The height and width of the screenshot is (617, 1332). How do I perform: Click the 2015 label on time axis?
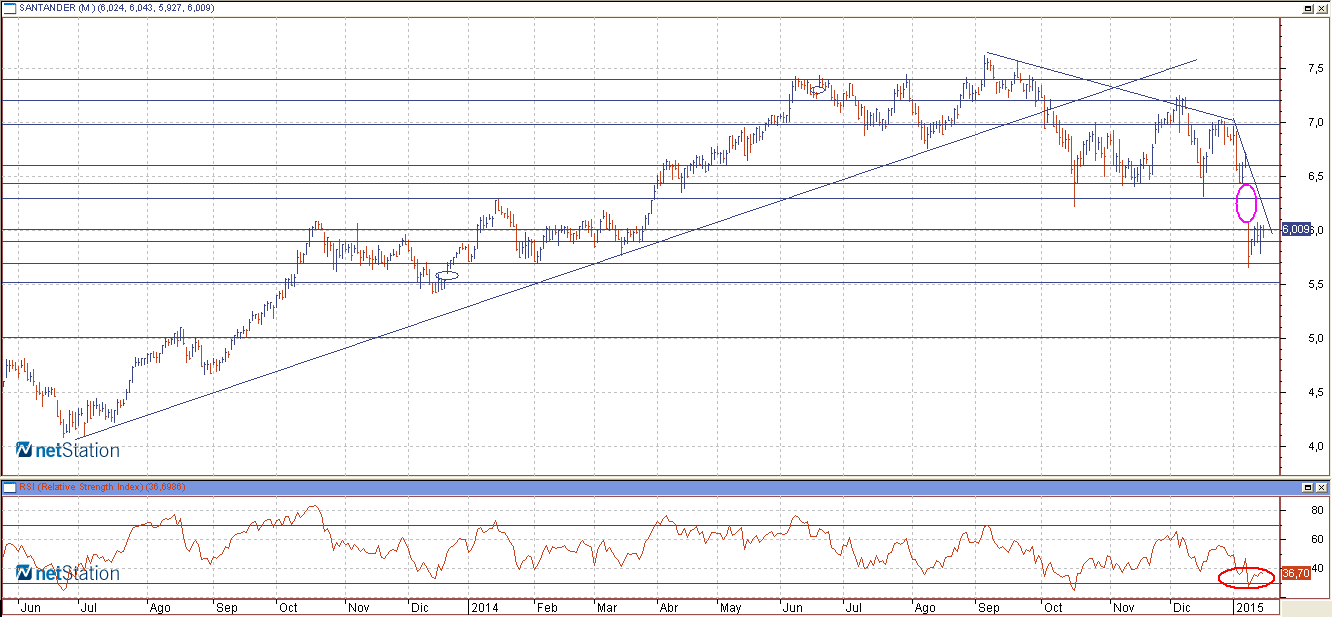click(x=1251, y=607)
